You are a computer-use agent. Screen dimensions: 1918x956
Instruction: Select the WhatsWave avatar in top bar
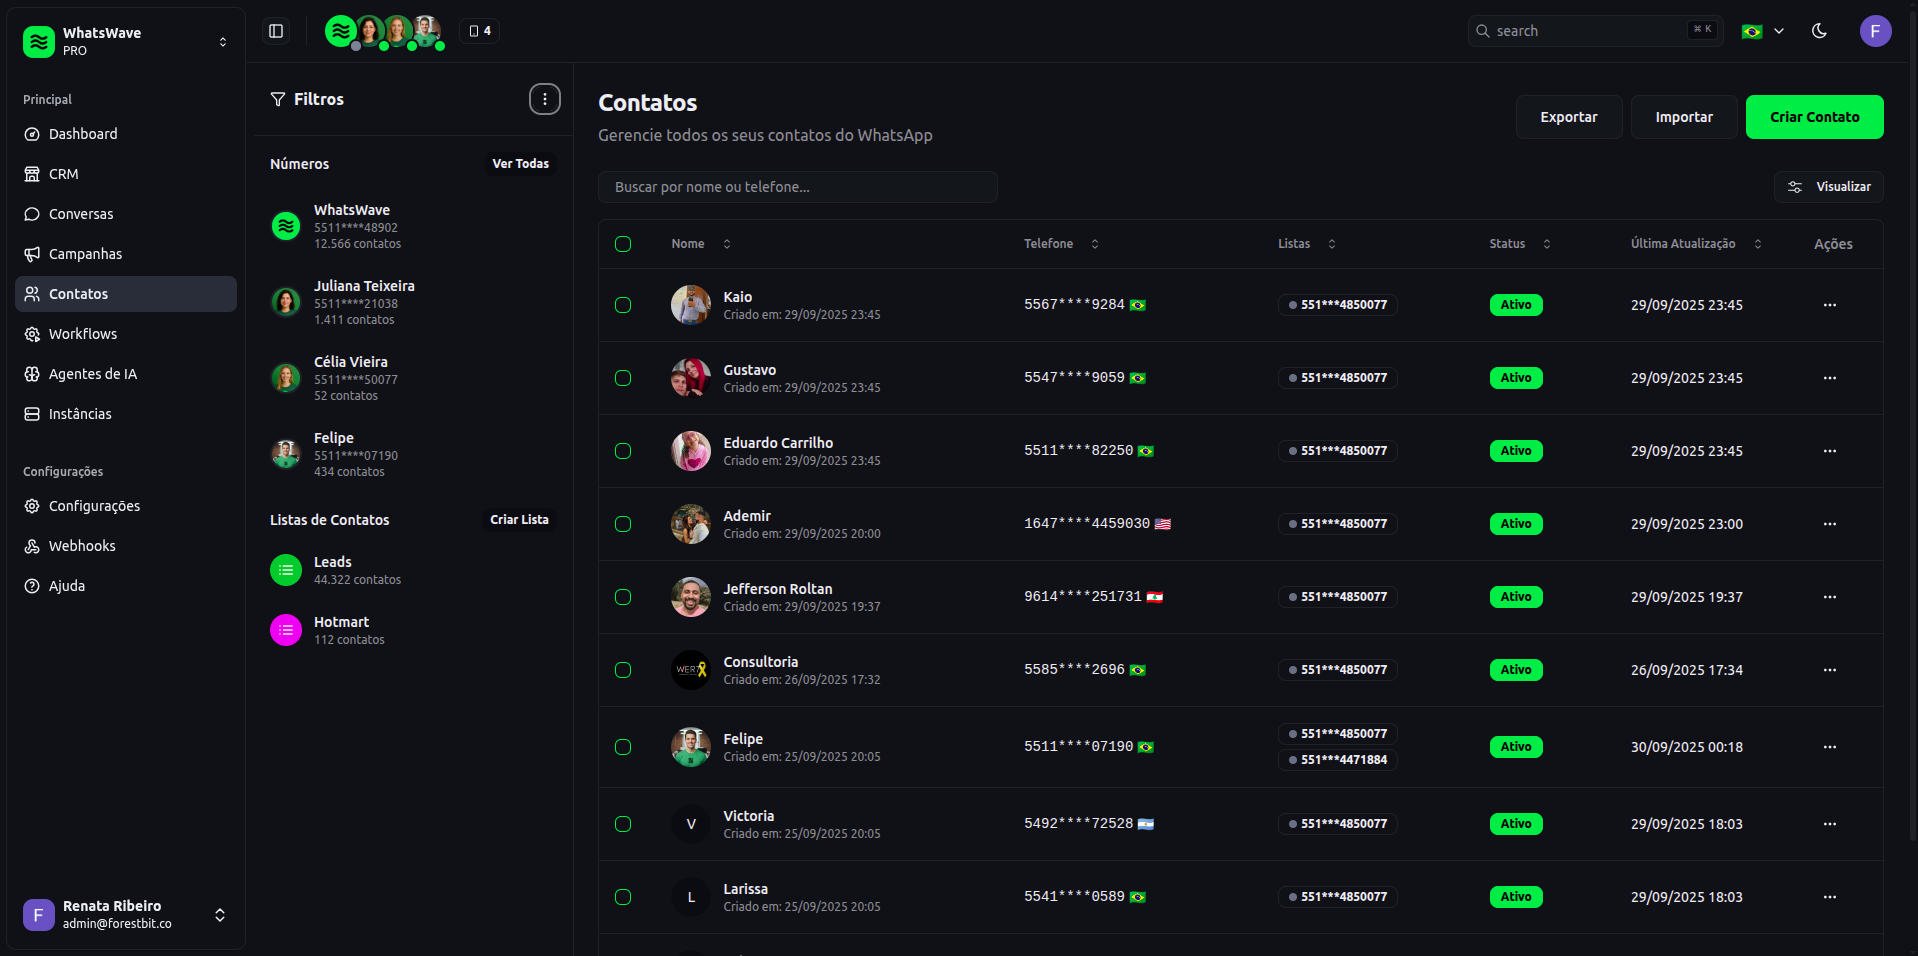(x=340, y=31)
